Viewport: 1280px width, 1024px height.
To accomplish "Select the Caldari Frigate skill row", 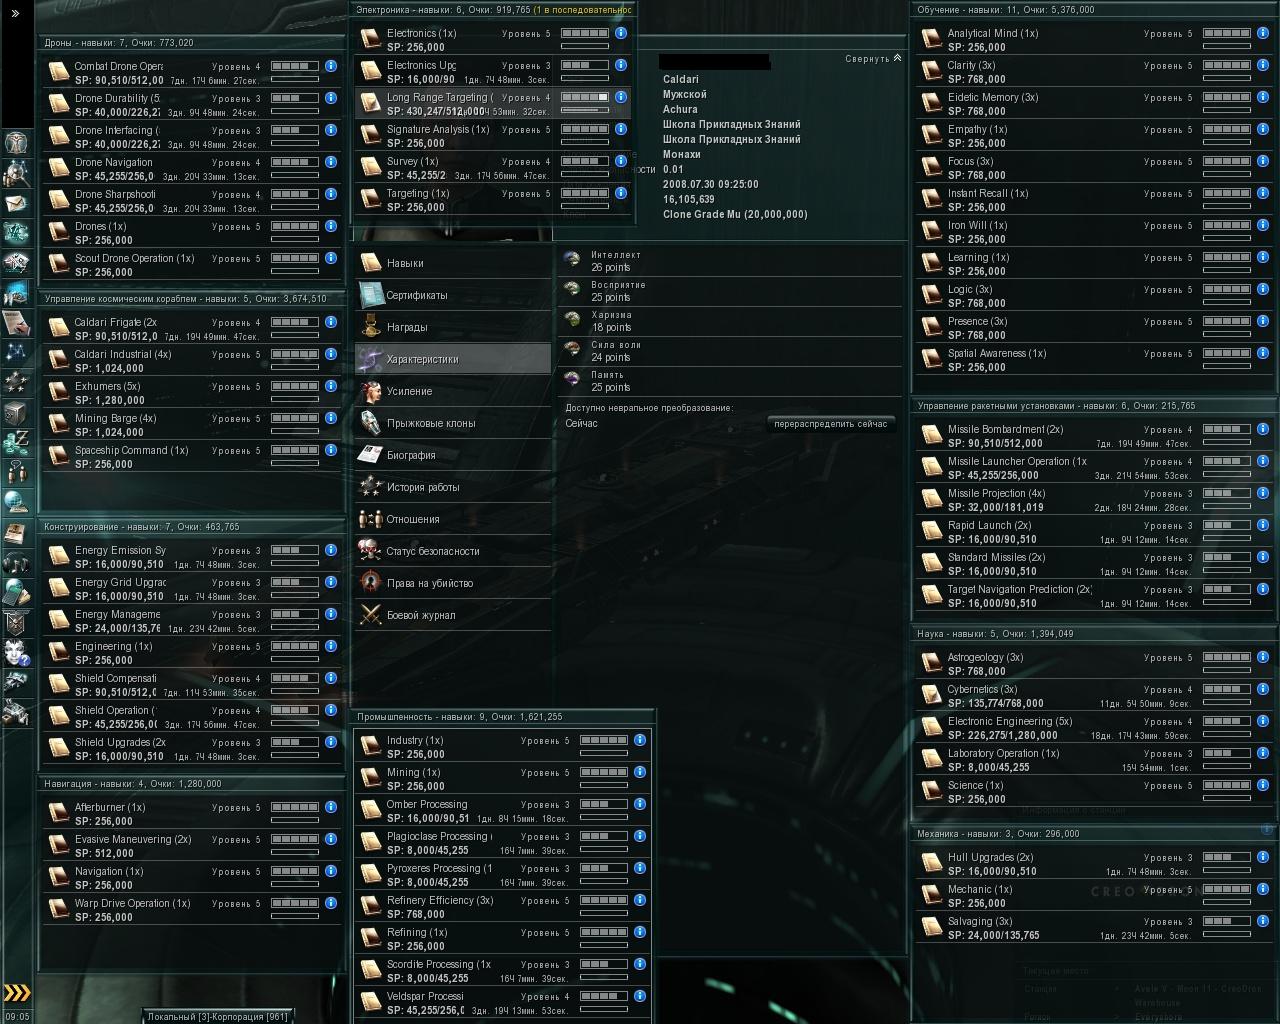I will 191,329.
